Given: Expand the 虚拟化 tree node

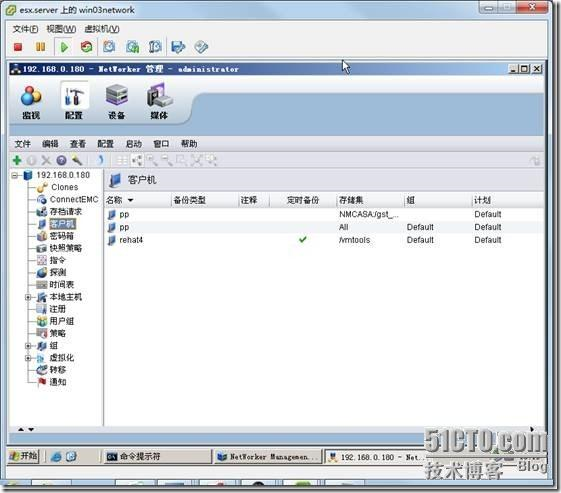Looking at the screenshot, I should [28, 358].
